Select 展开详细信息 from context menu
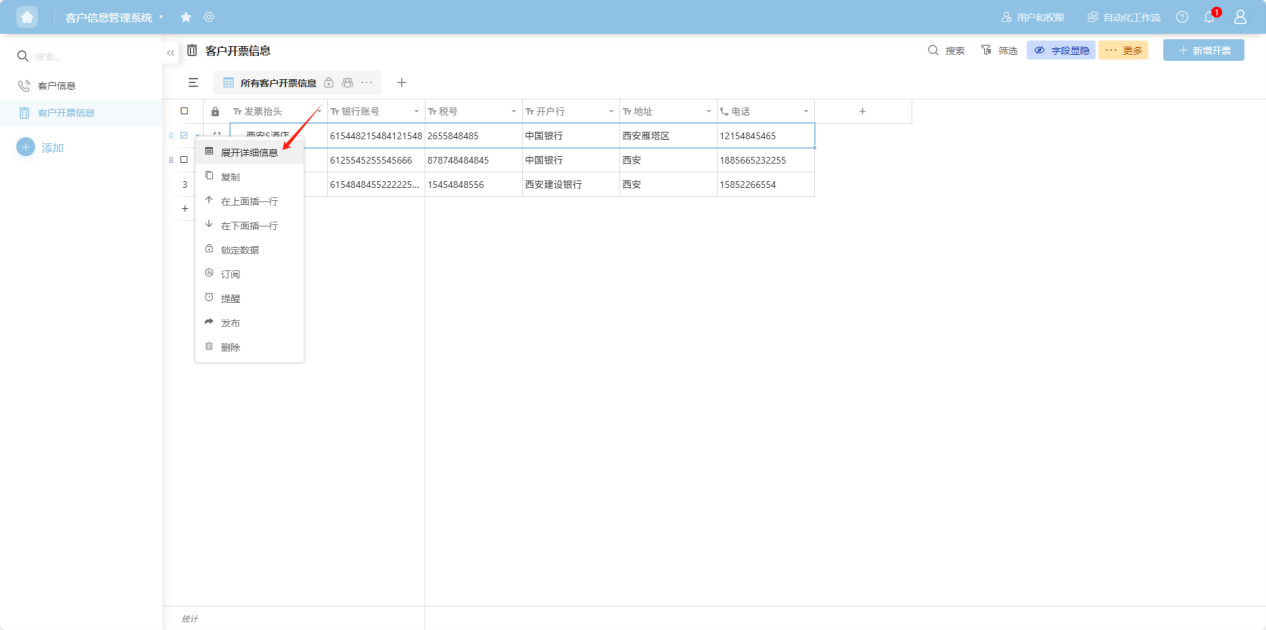The width and height of the screenshot is (1266, 630). click(249, 152)
